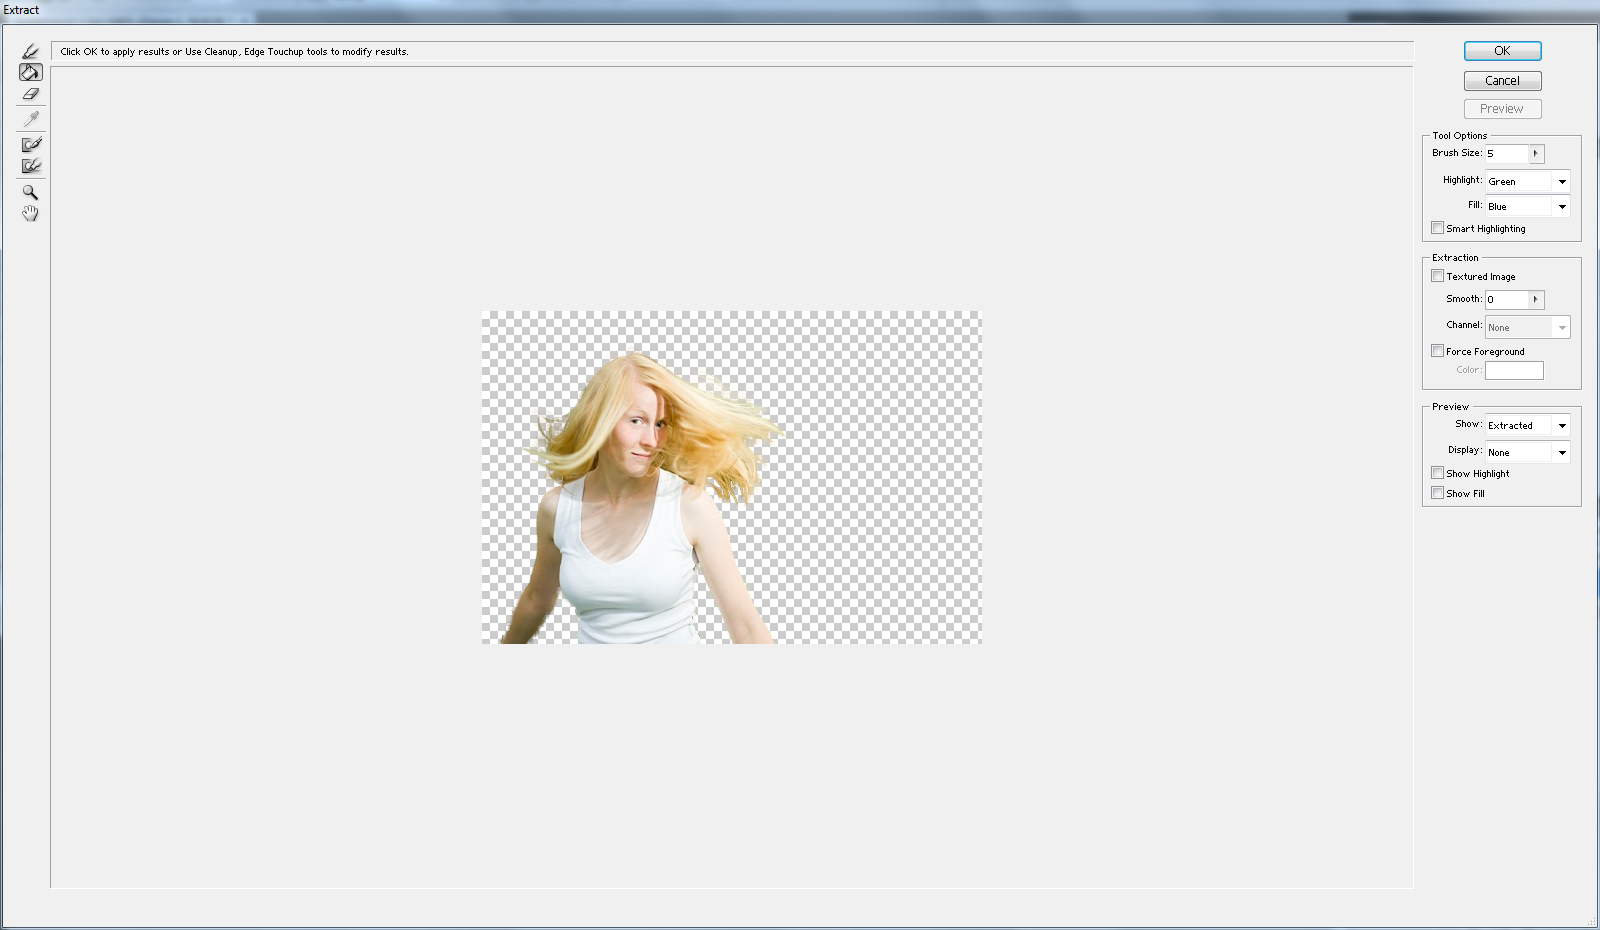Toggle Show Fill checkbox
The width and height of the screenshot is (1600, 930).
[x=1437, y=493]
